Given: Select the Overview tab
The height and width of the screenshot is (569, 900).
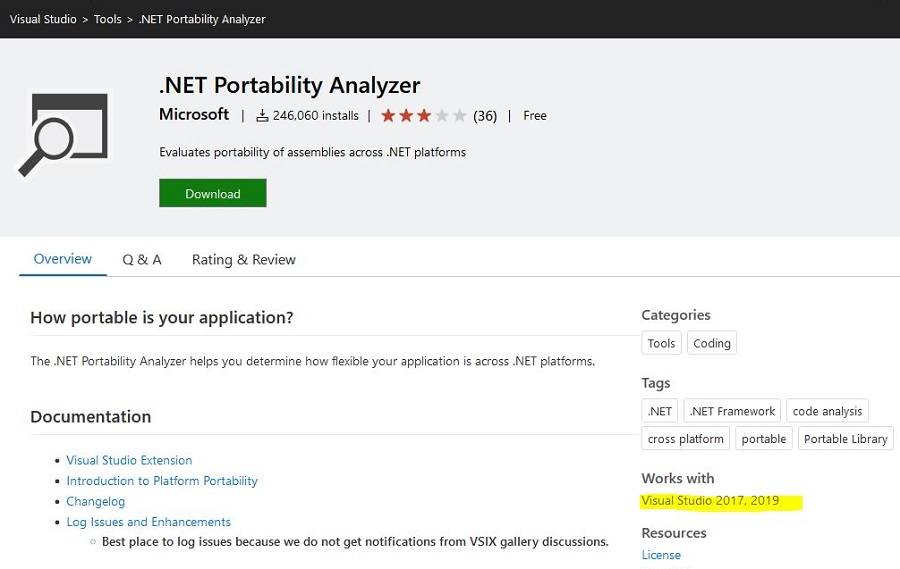Looking at the screenshot, I should tap(63, 259).
